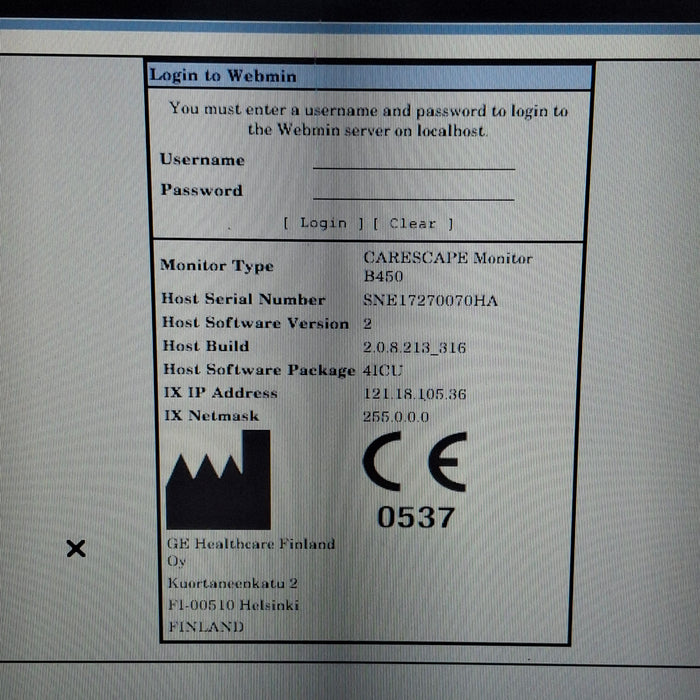Click the IP address value 121.18.105.36

click(x=415, y=394)
